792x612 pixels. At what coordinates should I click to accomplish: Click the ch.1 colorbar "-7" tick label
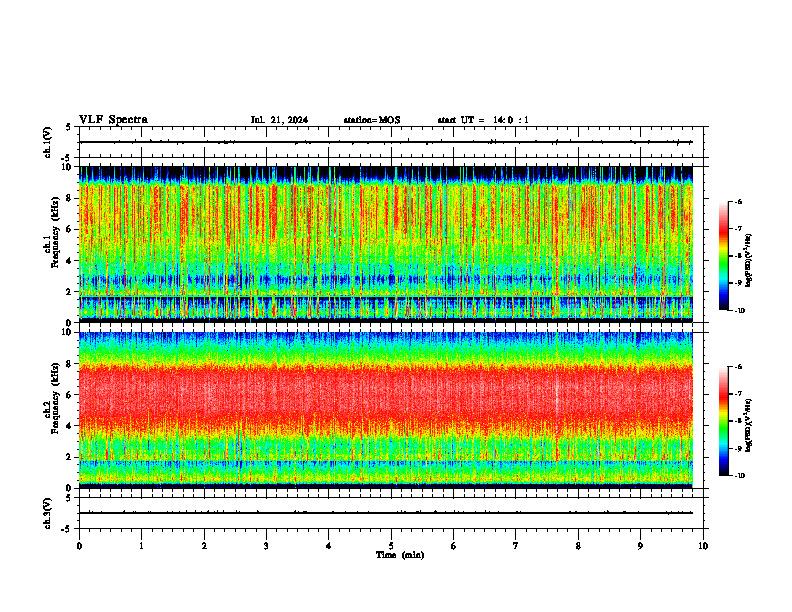pyautogui.click(x=738, y=229)
